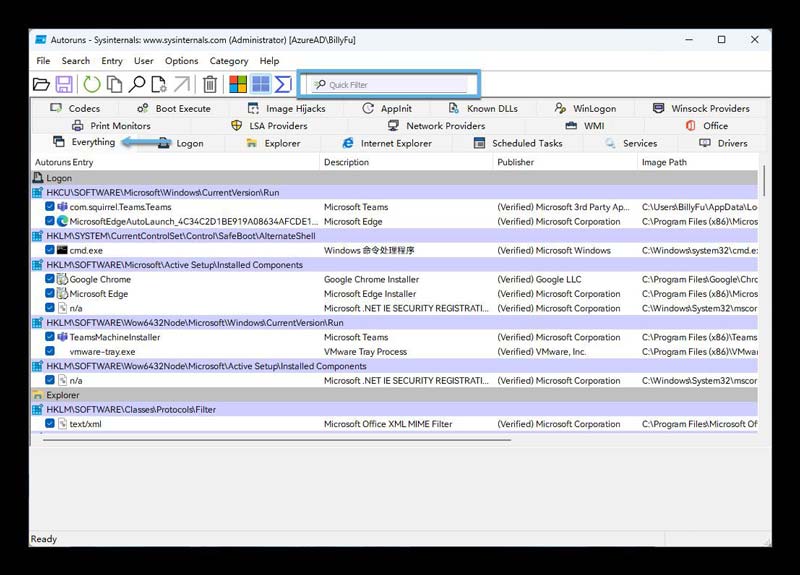This screenshot has width=800, height=575.
Task: Click the Edge icon beside MicrosoftEdgeAutoLaunch entry
Action: coord(62,221)
